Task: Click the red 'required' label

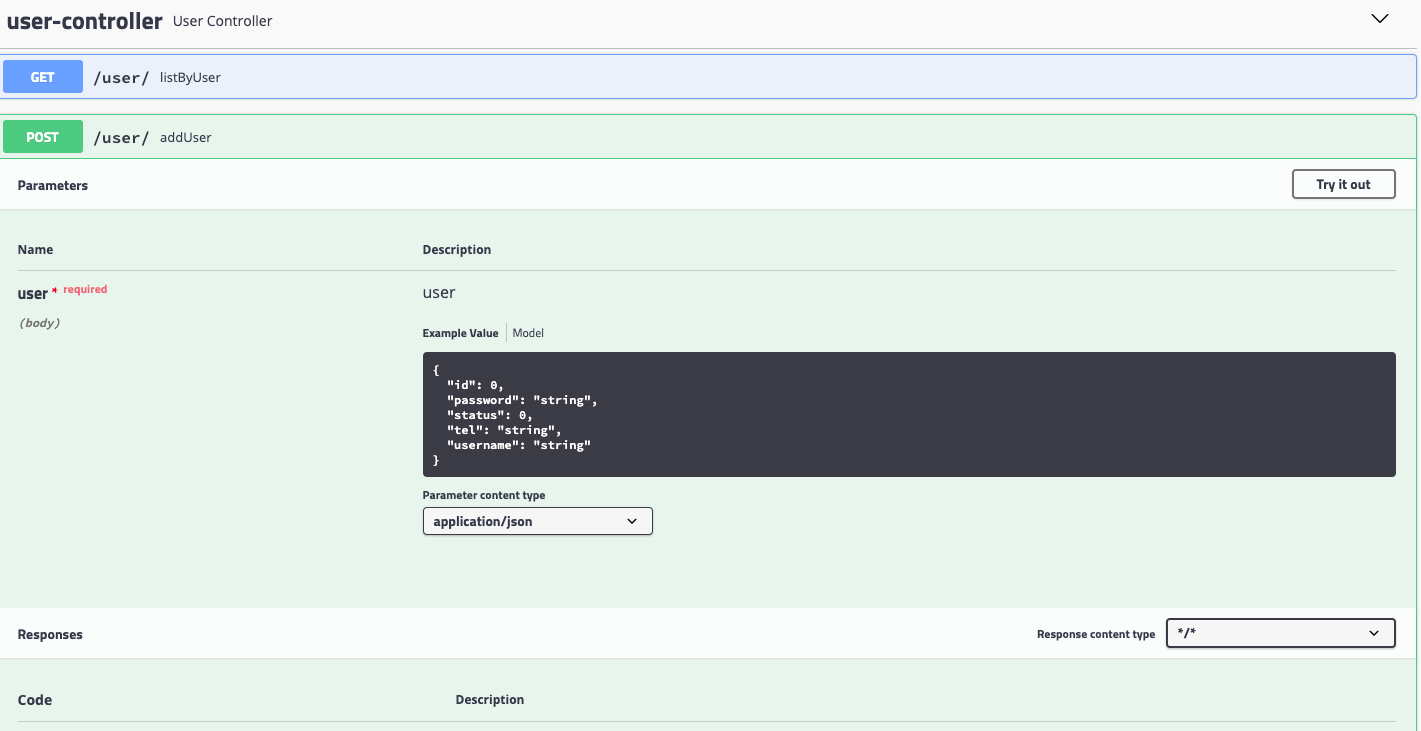Action: point(85,289)
